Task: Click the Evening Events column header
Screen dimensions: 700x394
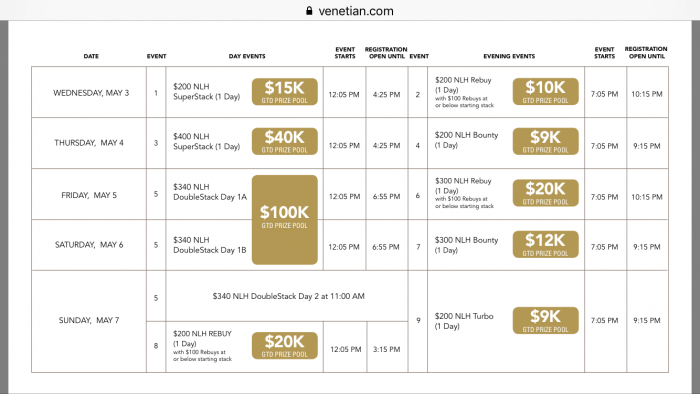Action: pyautogui.click(x=509, y=56)
